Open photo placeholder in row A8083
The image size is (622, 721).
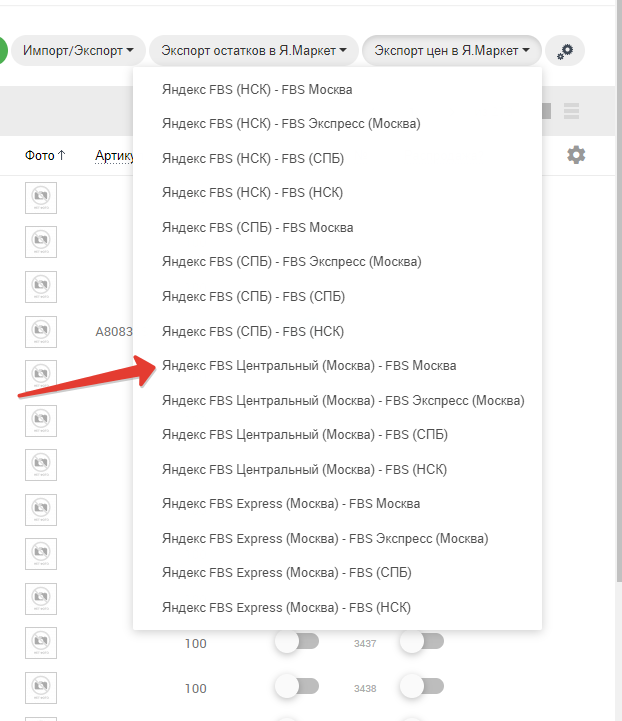point(41,332)
